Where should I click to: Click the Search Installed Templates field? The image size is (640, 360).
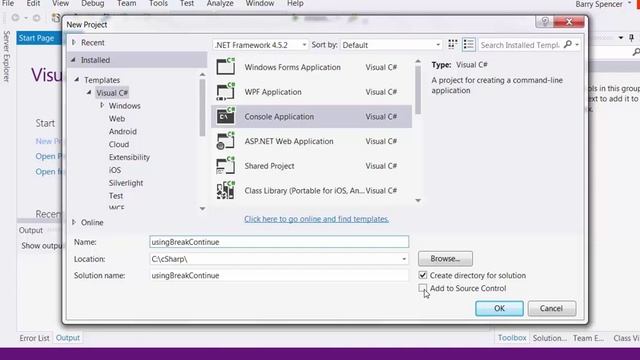(x=520, y=45)
